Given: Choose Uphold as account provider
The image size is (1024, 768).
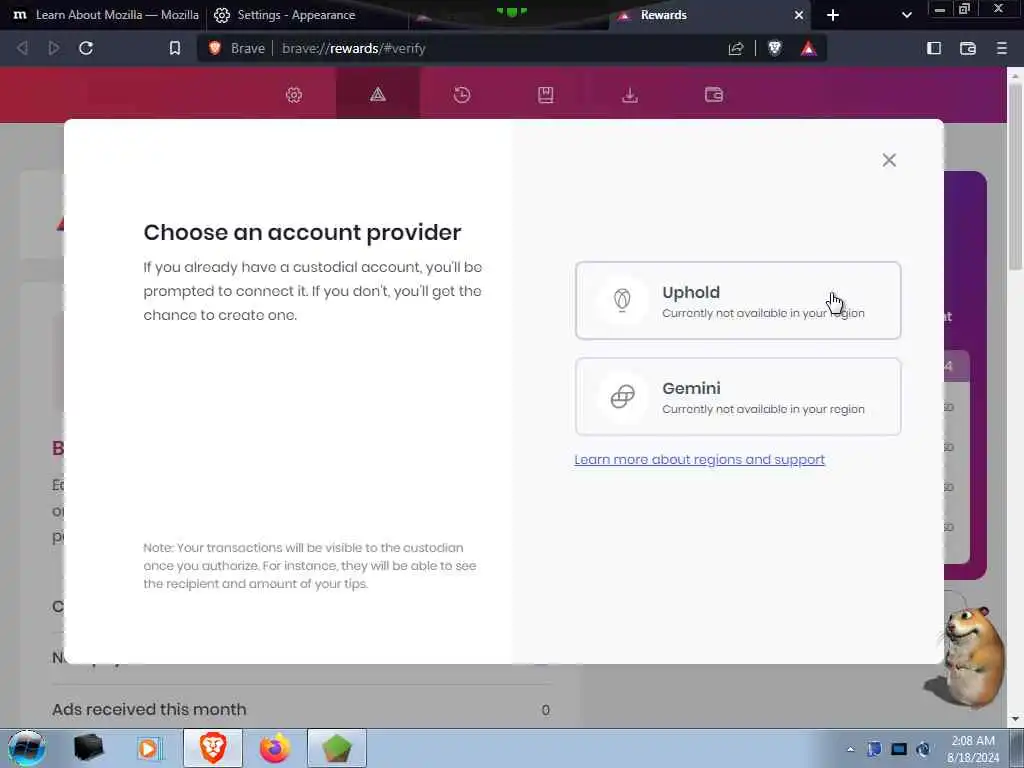Looking at the screenshot, I should pos(738,301).
